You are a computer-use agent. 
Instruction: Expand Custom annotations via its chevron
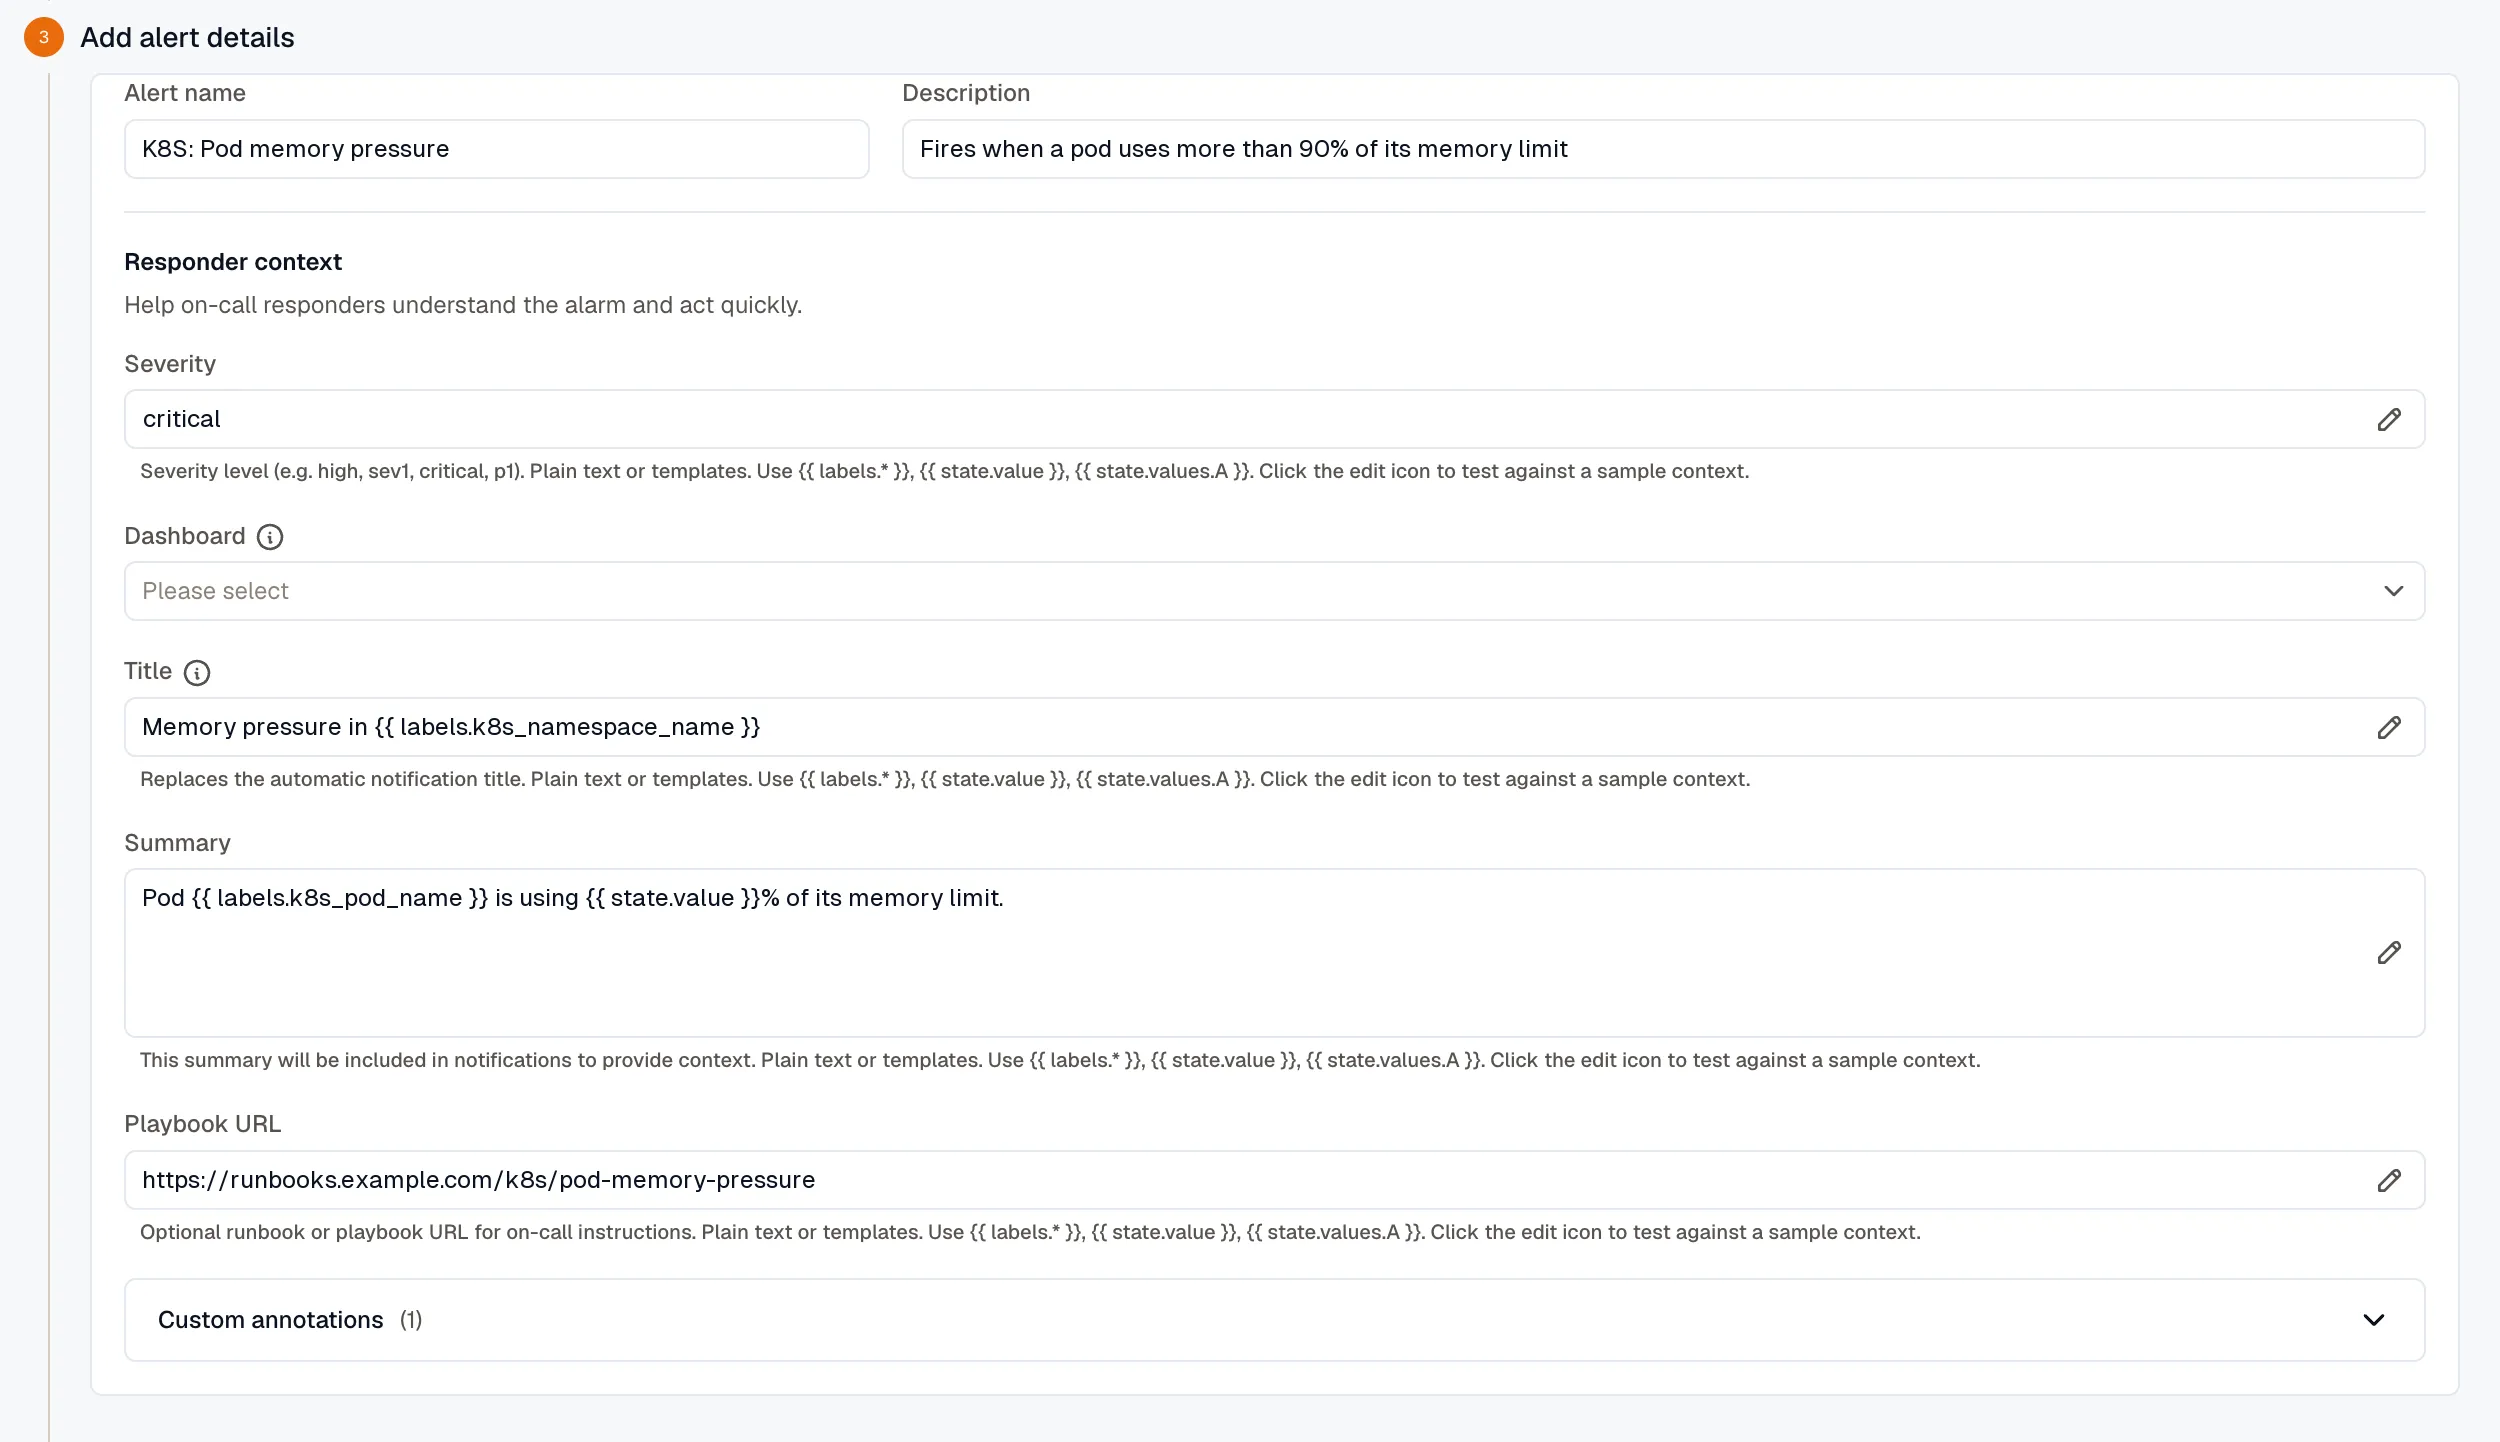(x=2373, y=1320)
